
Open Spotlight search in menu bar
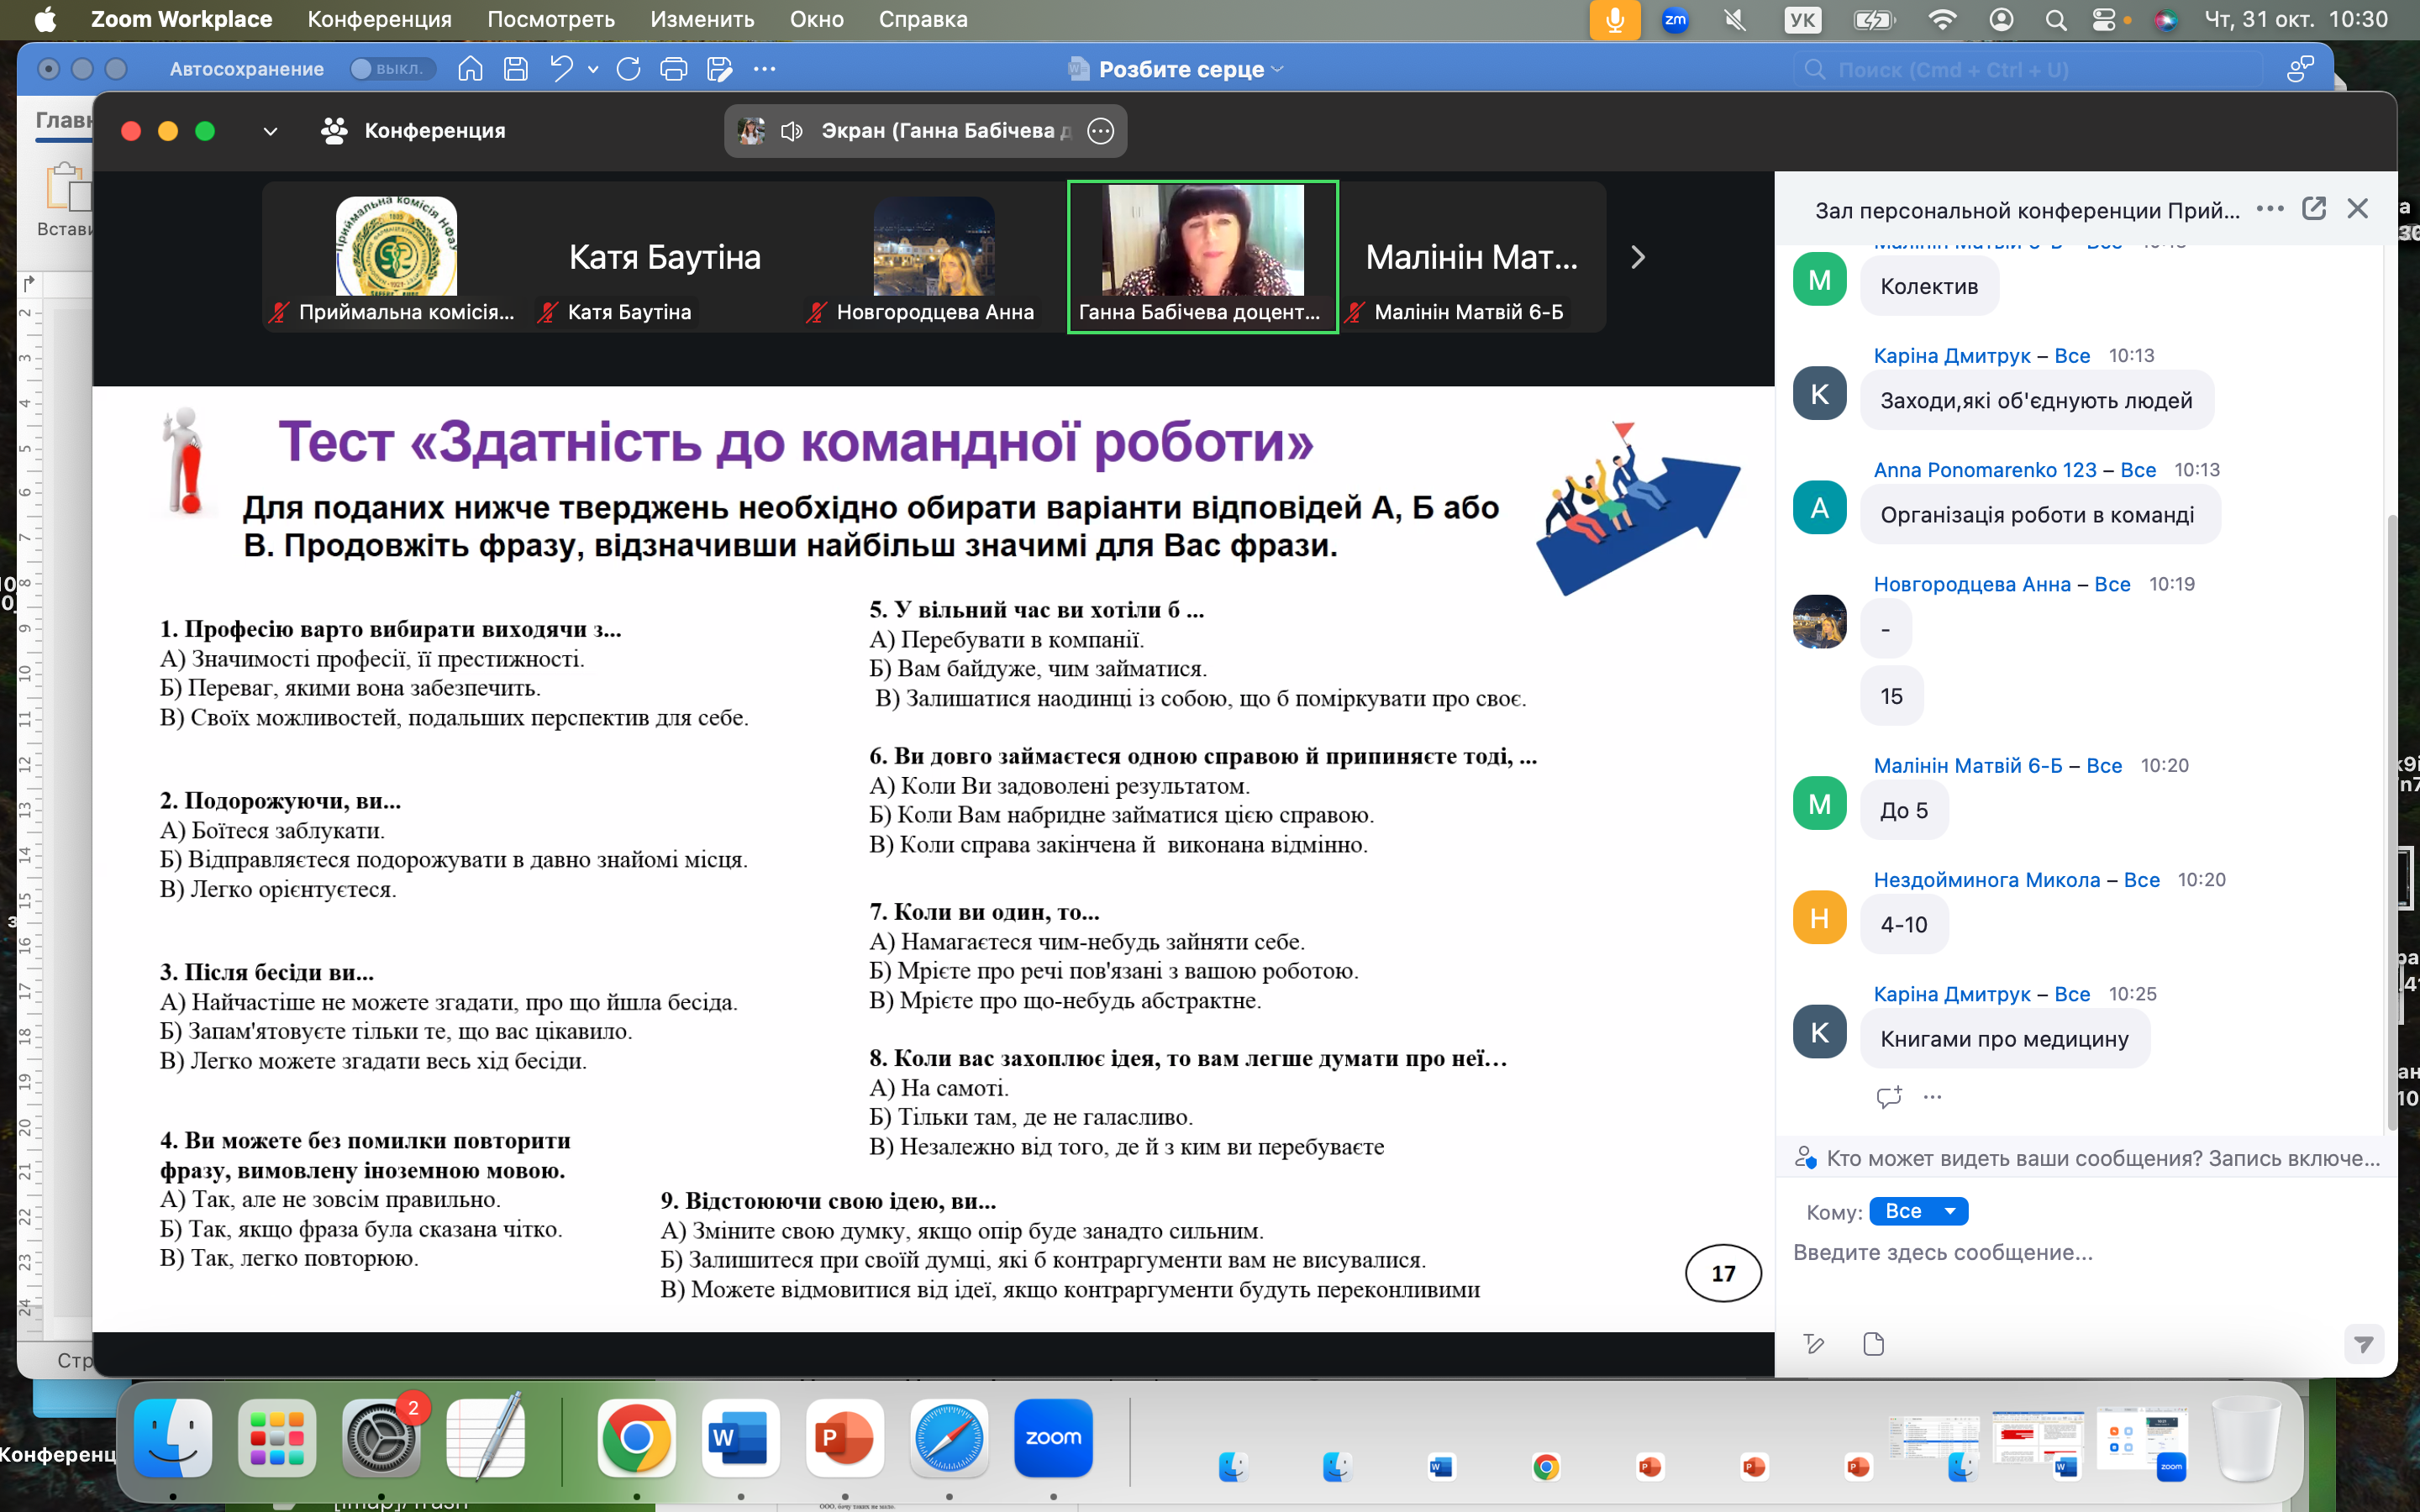pos(2056,19)
